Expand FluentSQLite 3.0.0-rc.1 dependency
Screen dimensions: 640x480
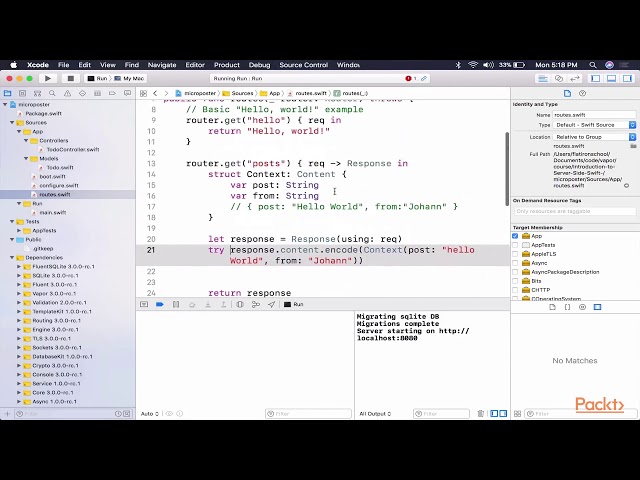[x=19, y=267]
